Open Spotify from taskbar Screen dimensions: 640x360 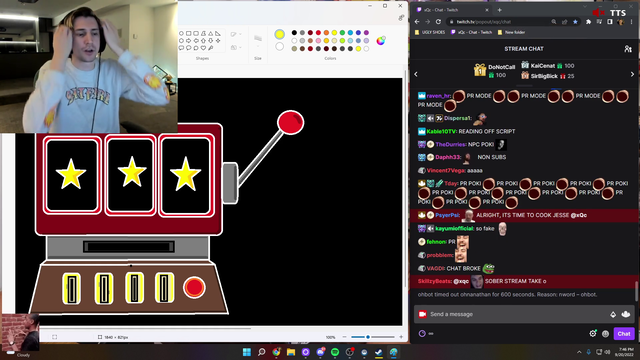(335, 352)
